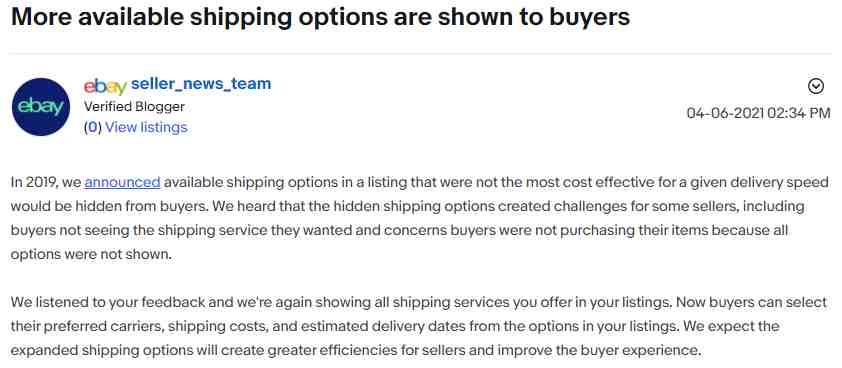
Task: Click the words 'improve the buyer experience'
Action: tap(598, 350)
